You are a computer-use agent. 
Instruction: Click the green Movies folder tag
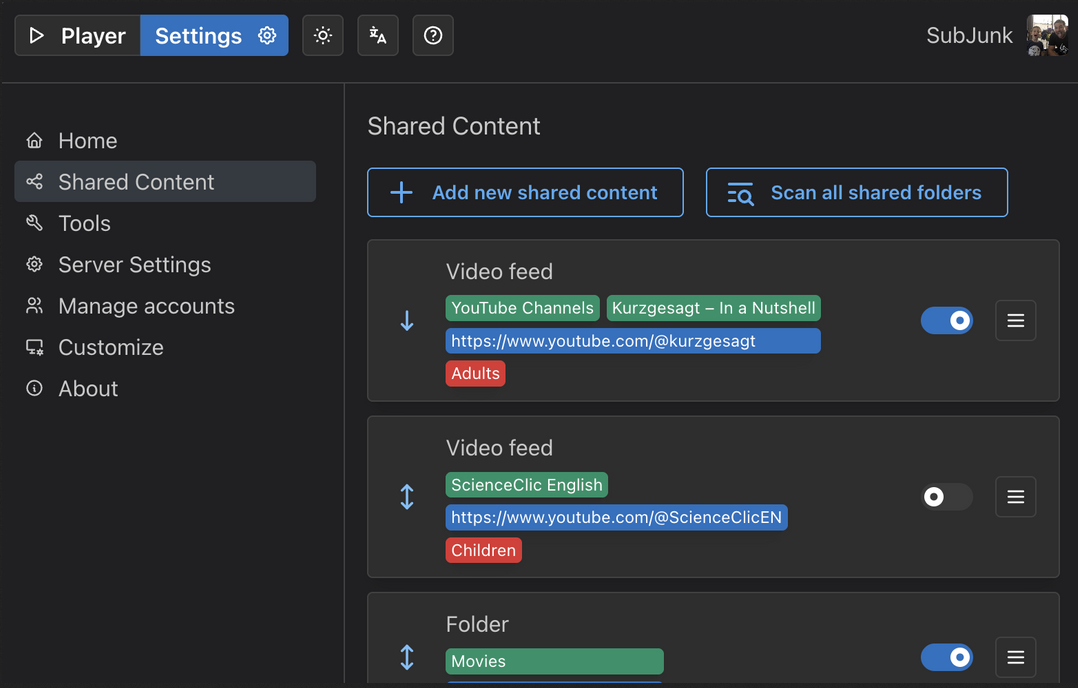[x=555, y=661]
